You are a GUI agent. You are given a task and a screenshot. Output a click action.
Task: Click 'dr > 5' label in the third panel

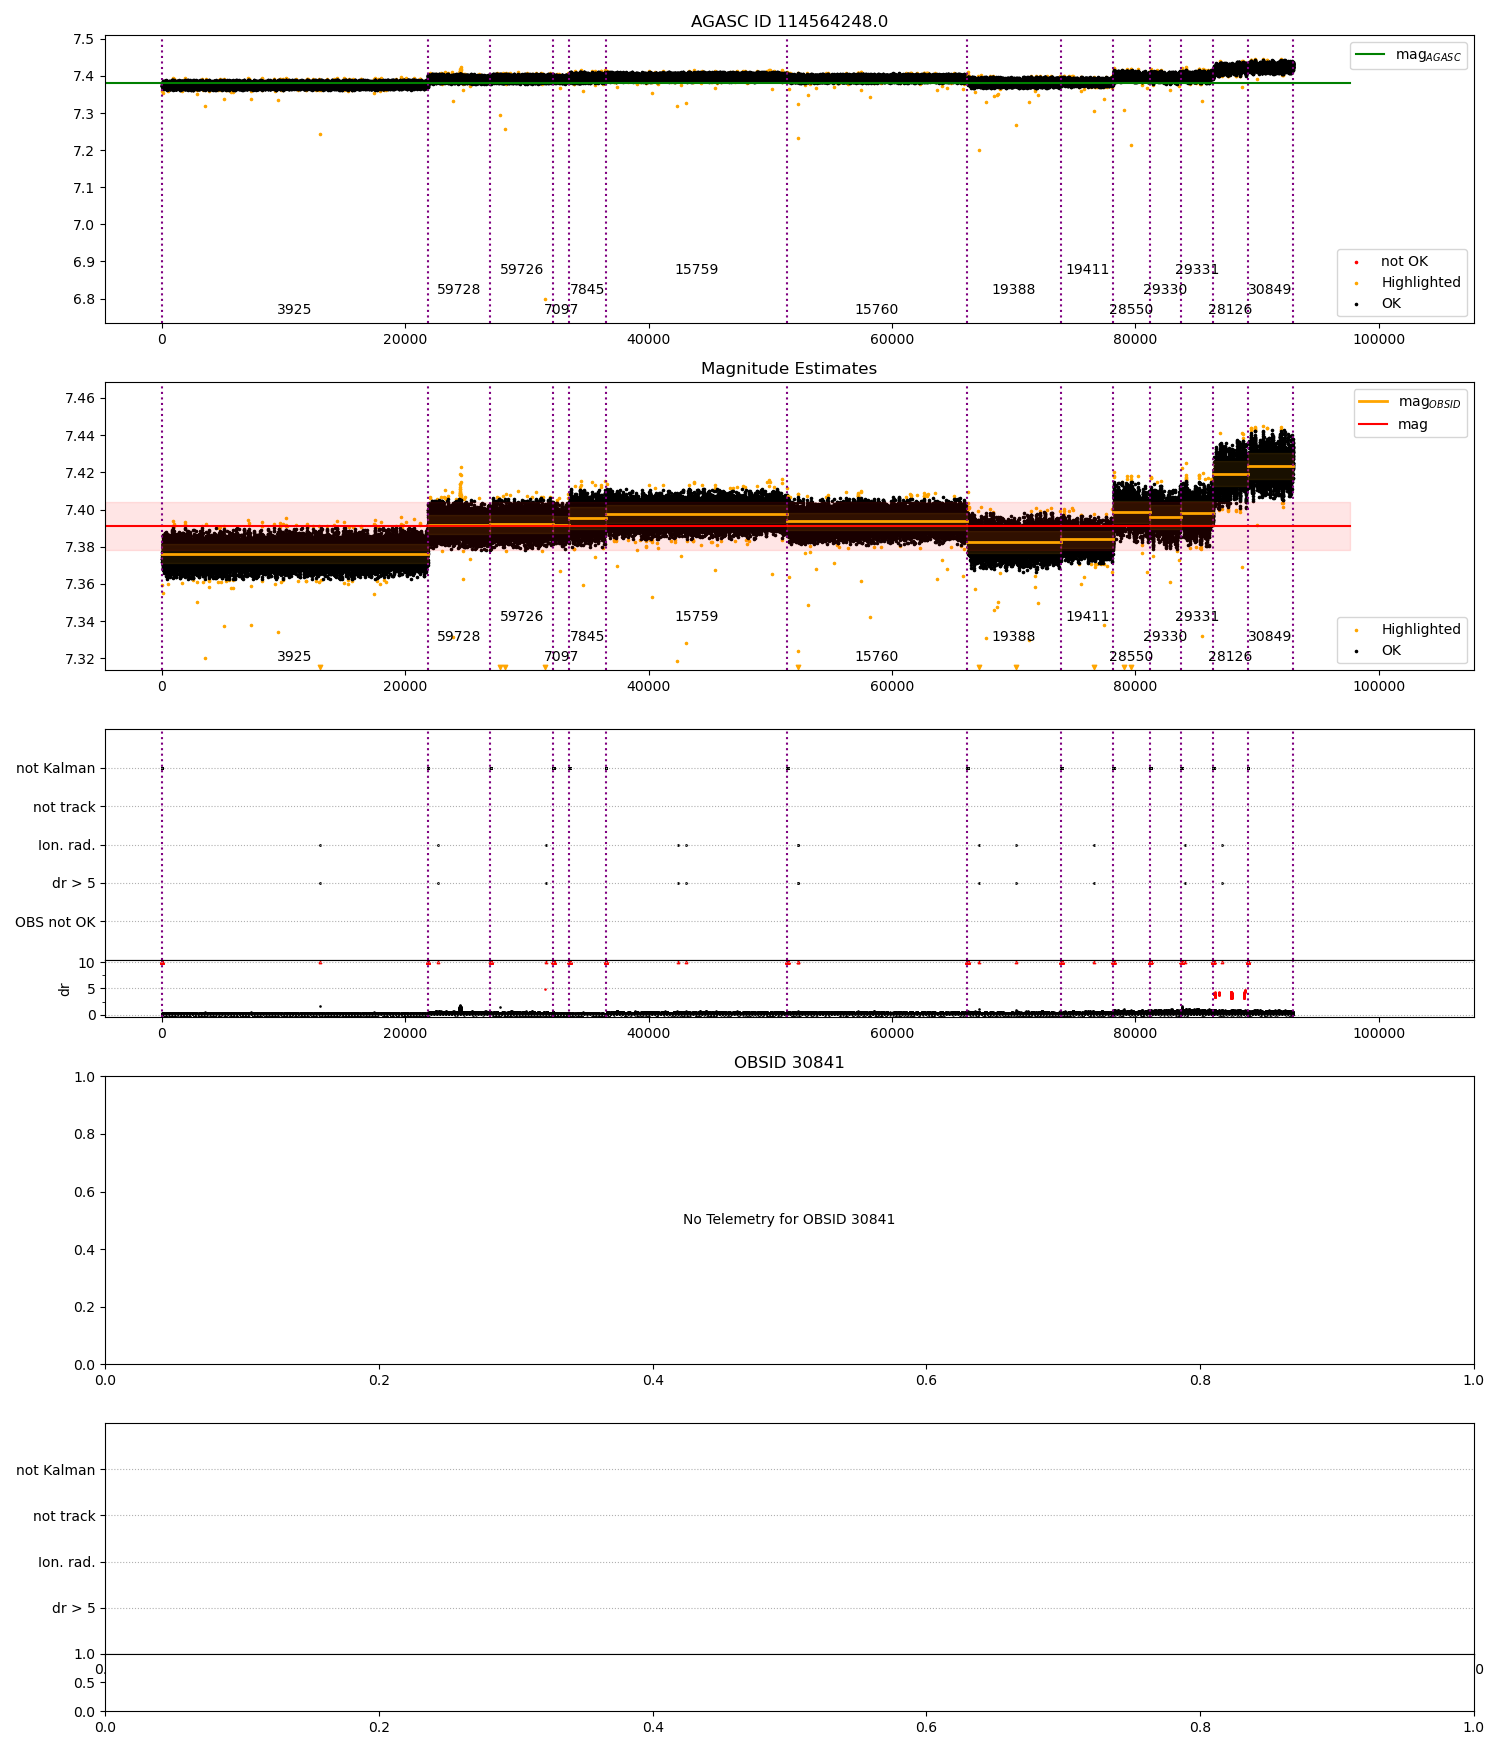pyautogui.click(x=74, y=884)
